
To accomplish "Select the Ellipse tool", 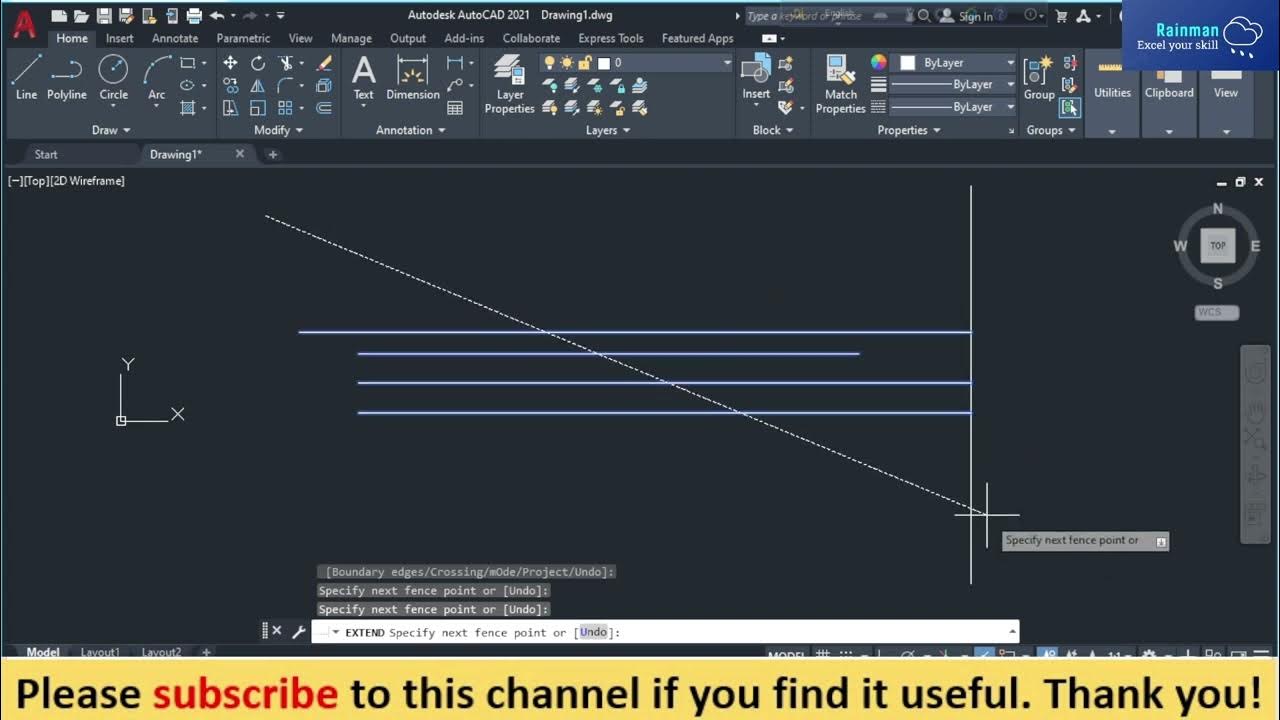I will click(x=188, y=86).
